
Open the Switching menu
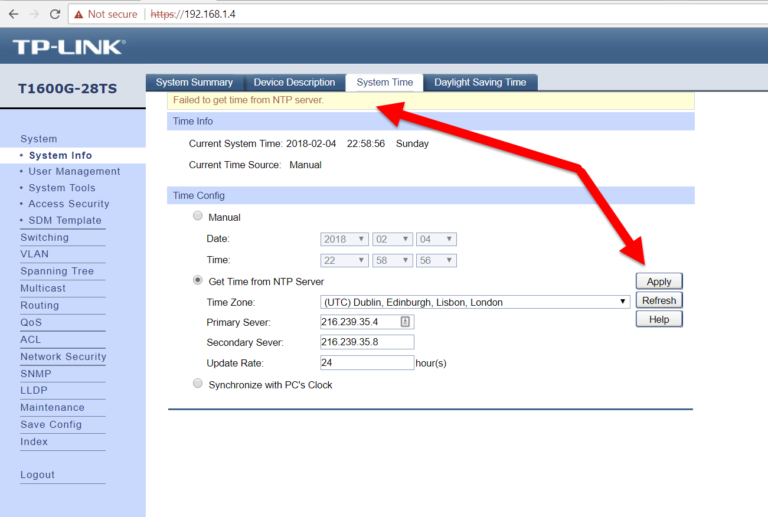[45, 237]
